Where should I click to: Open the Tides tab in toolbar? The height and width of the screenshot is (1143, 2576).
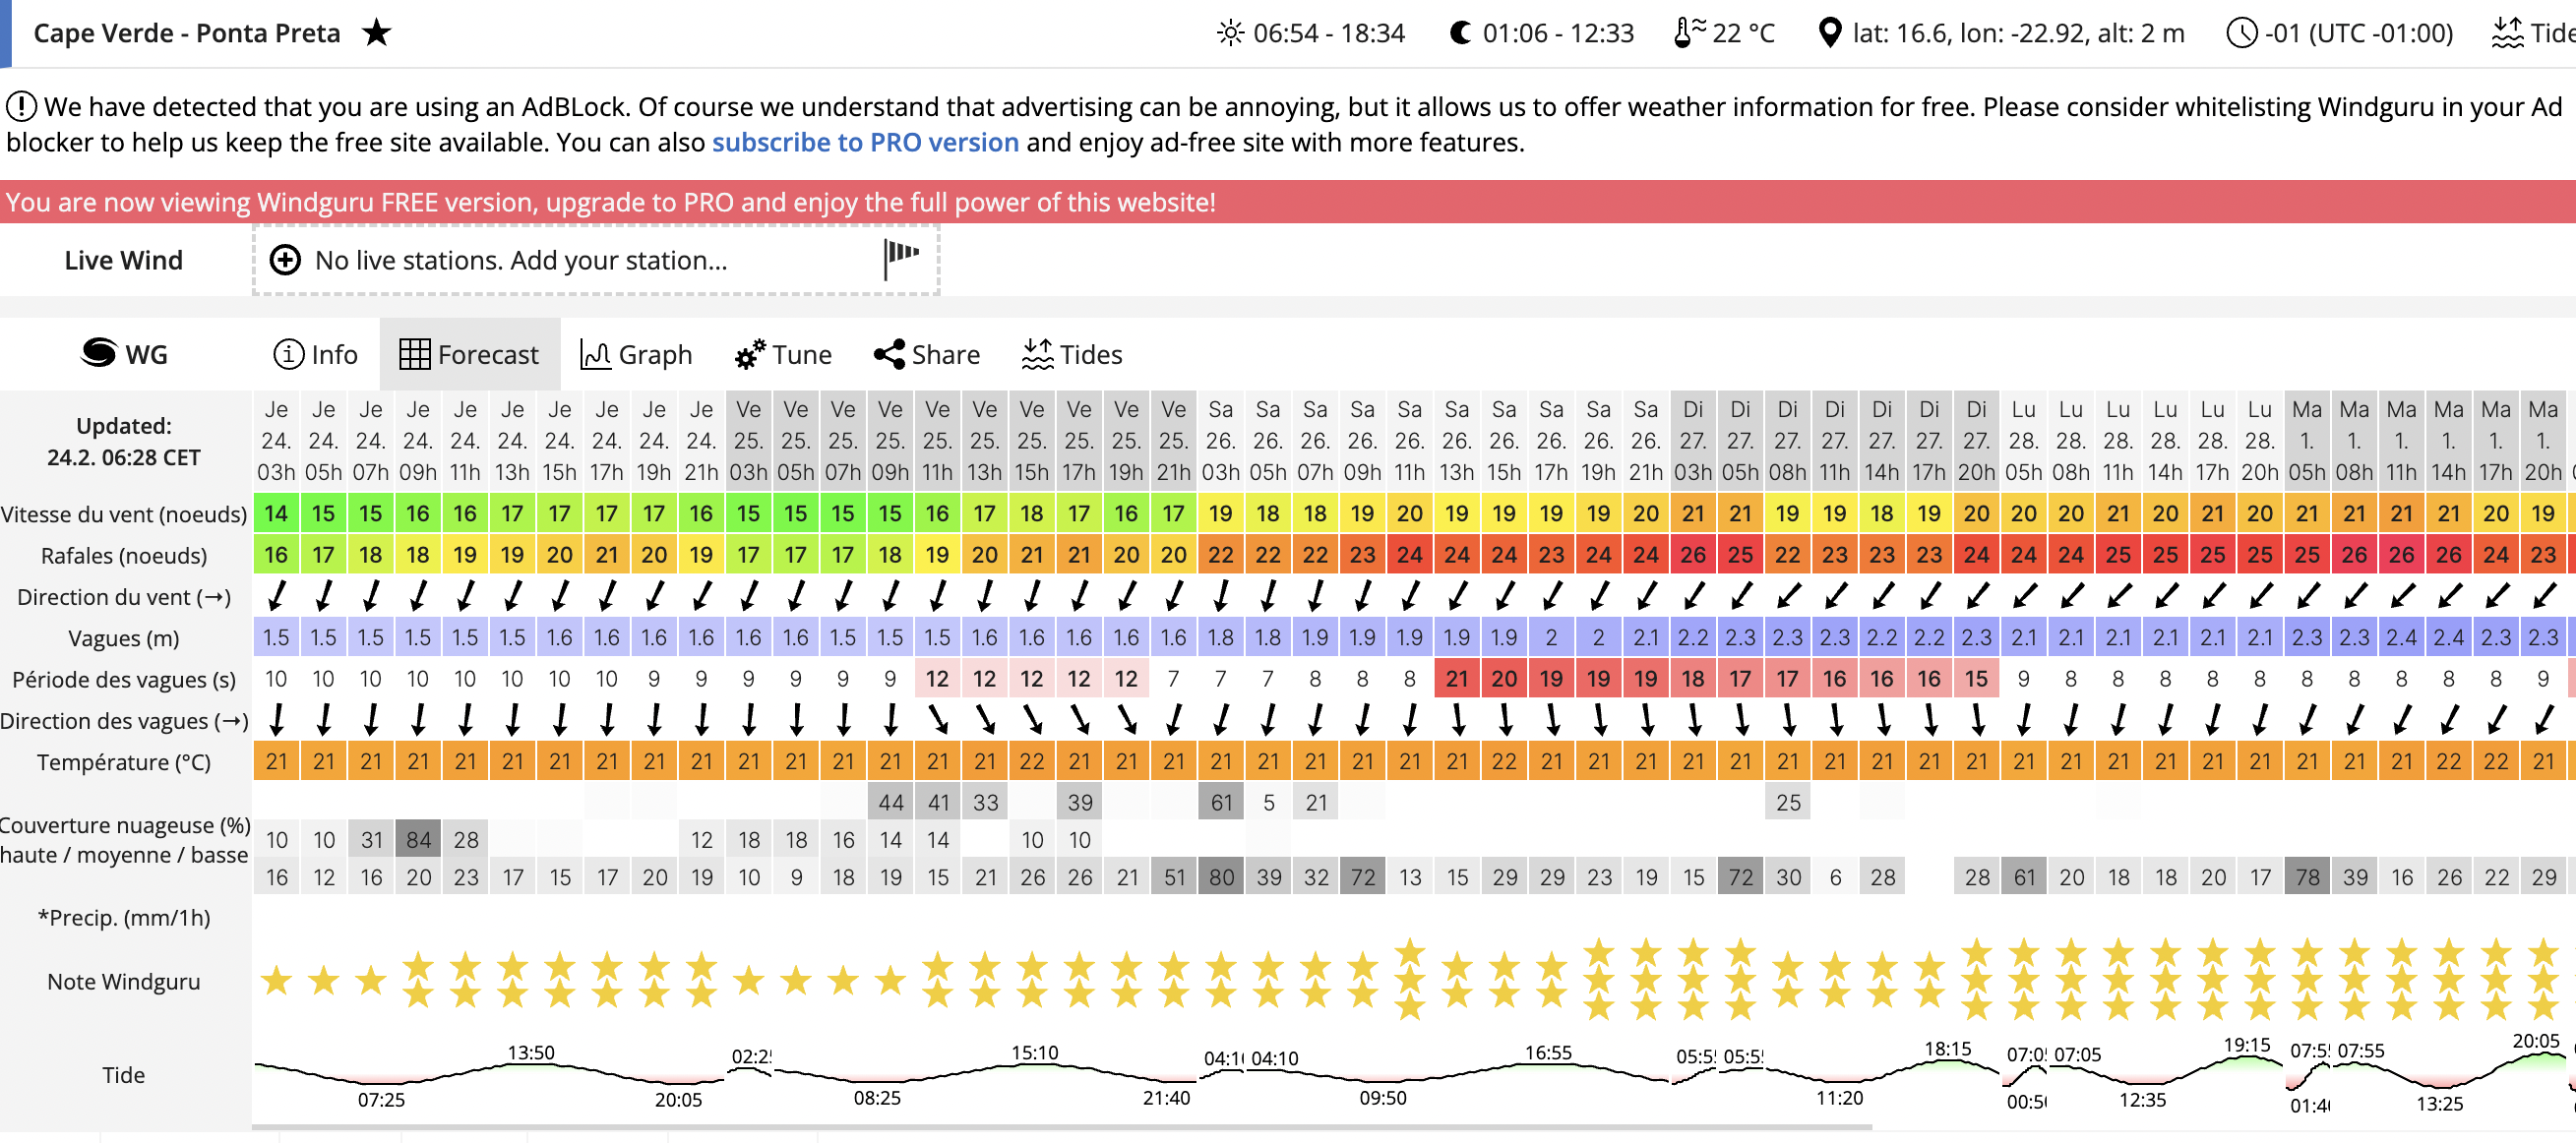[1072, 354]
